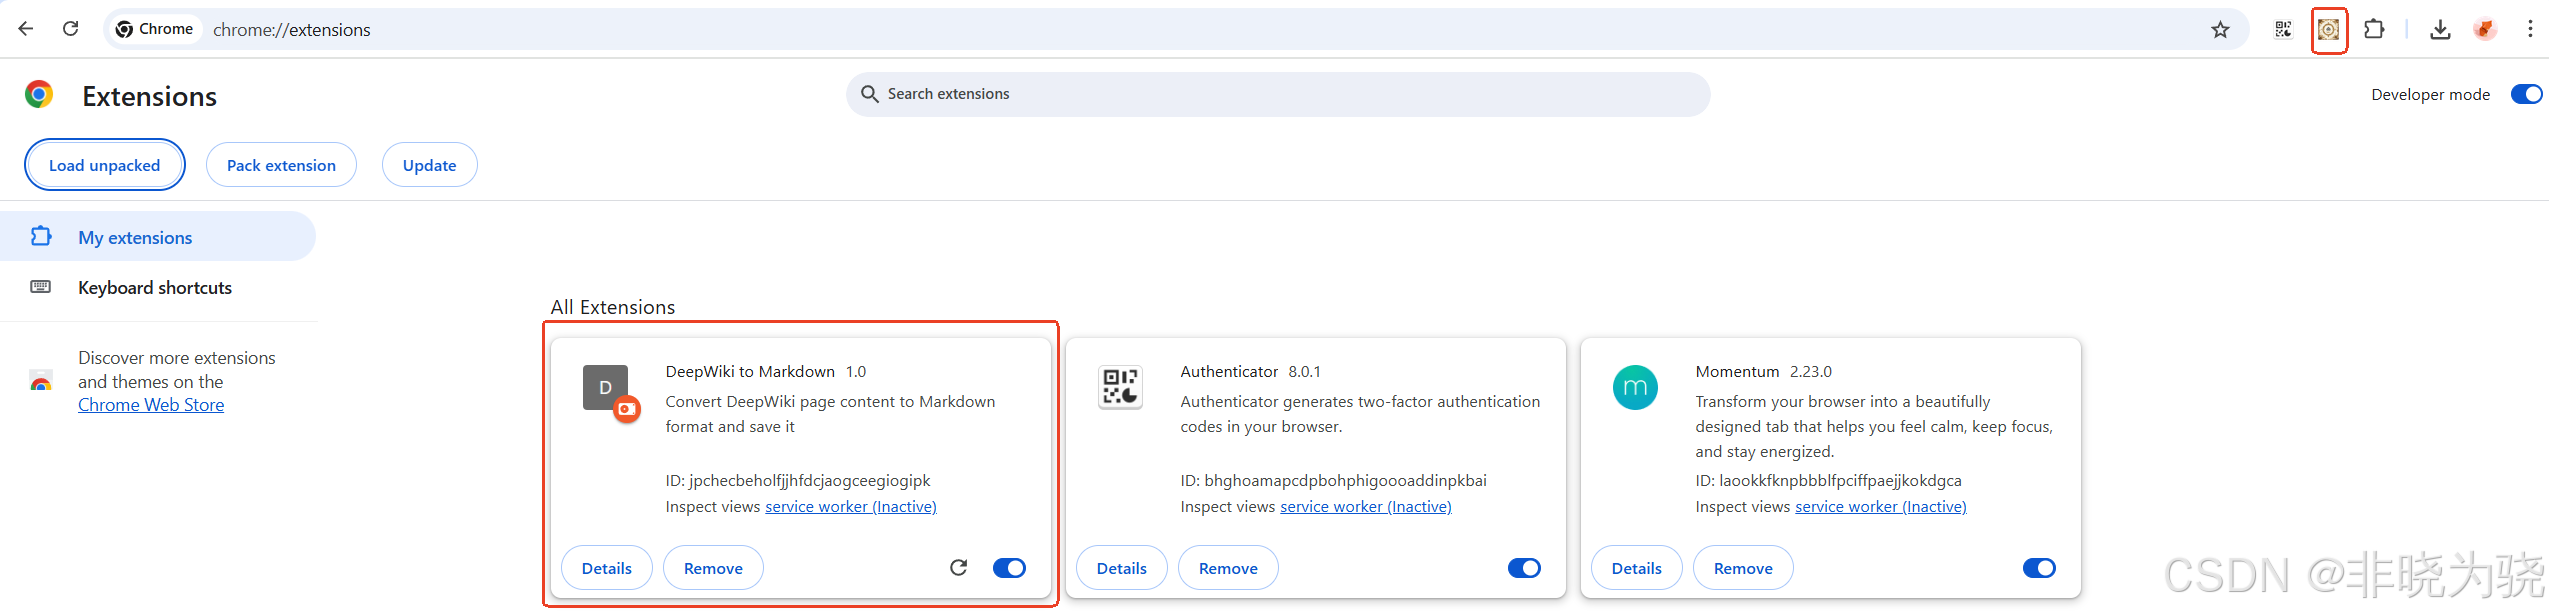Click the DeepWiki ID jpchecbeholfjjhfdcjaogceegiogipk text
2549x616 pixels.
798,481
